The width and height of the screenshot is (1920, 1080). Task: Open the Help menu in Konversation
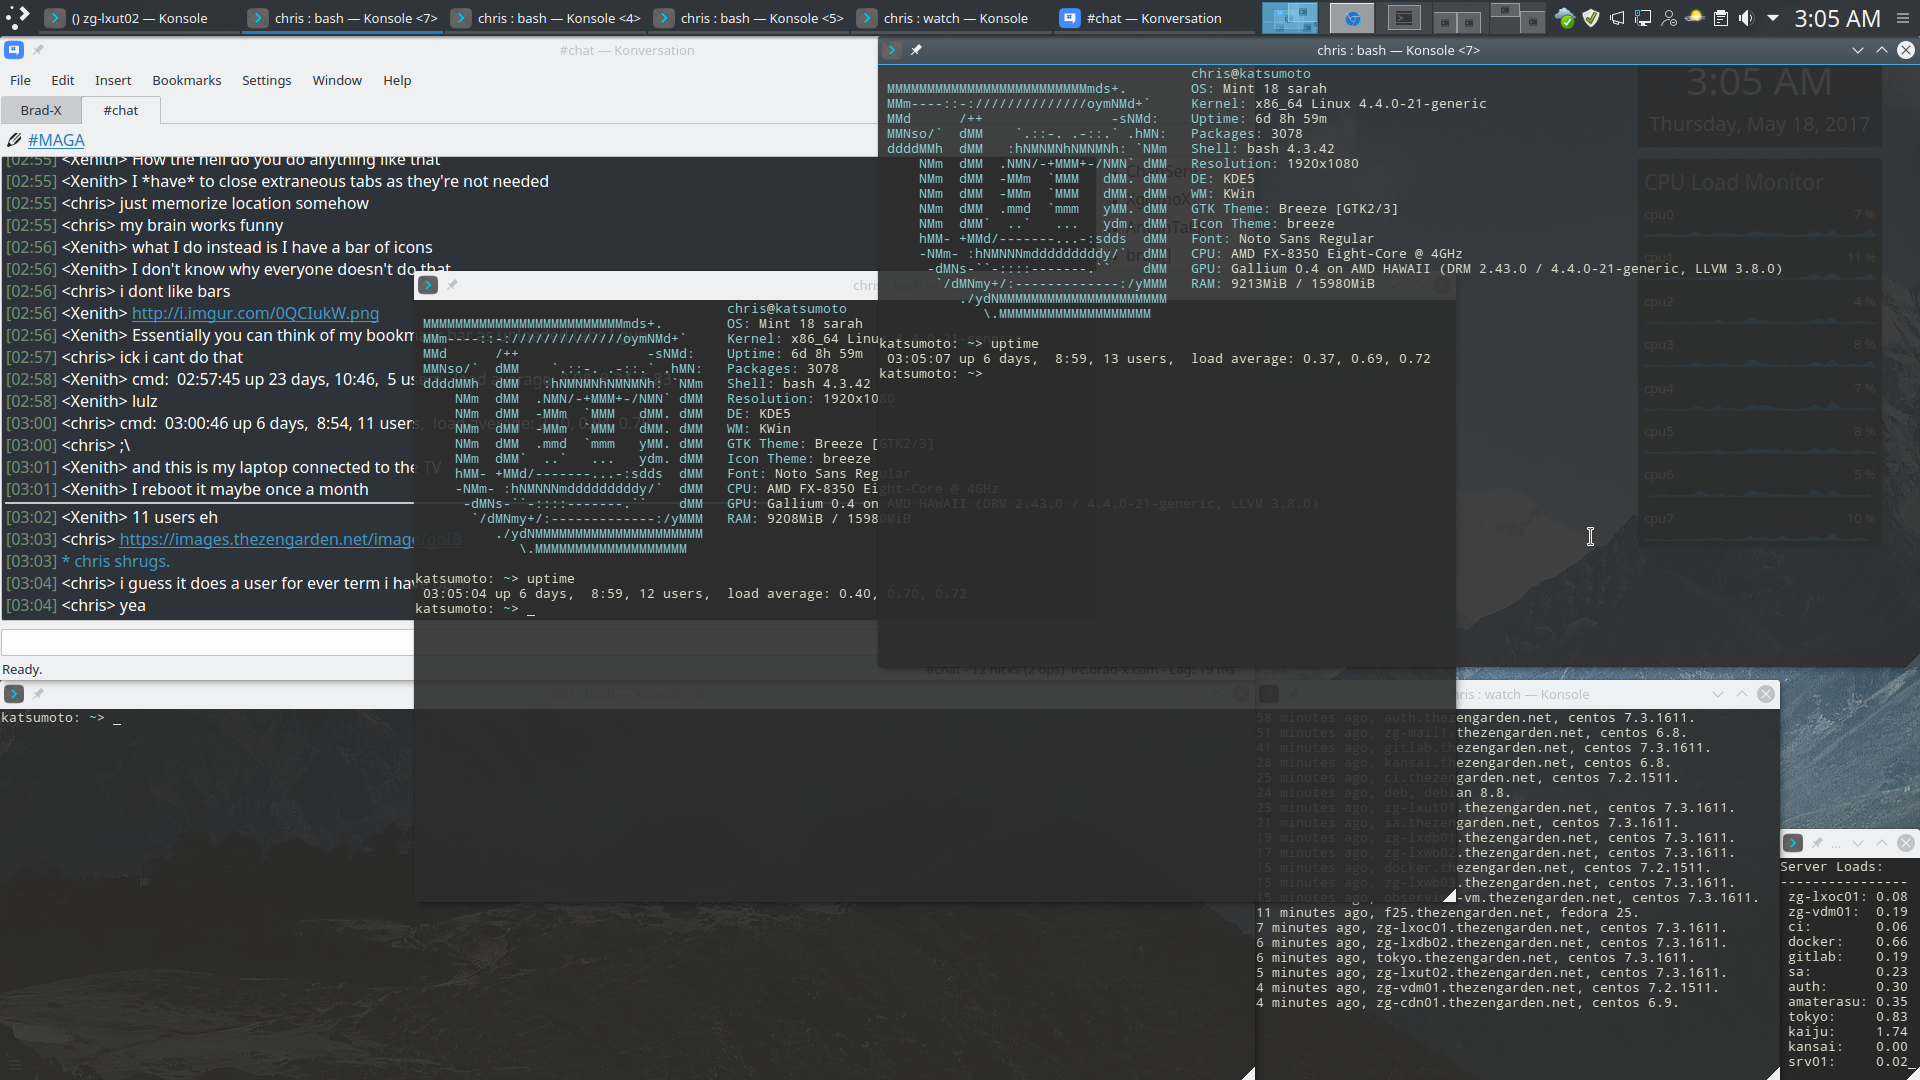tap(397, 80)
